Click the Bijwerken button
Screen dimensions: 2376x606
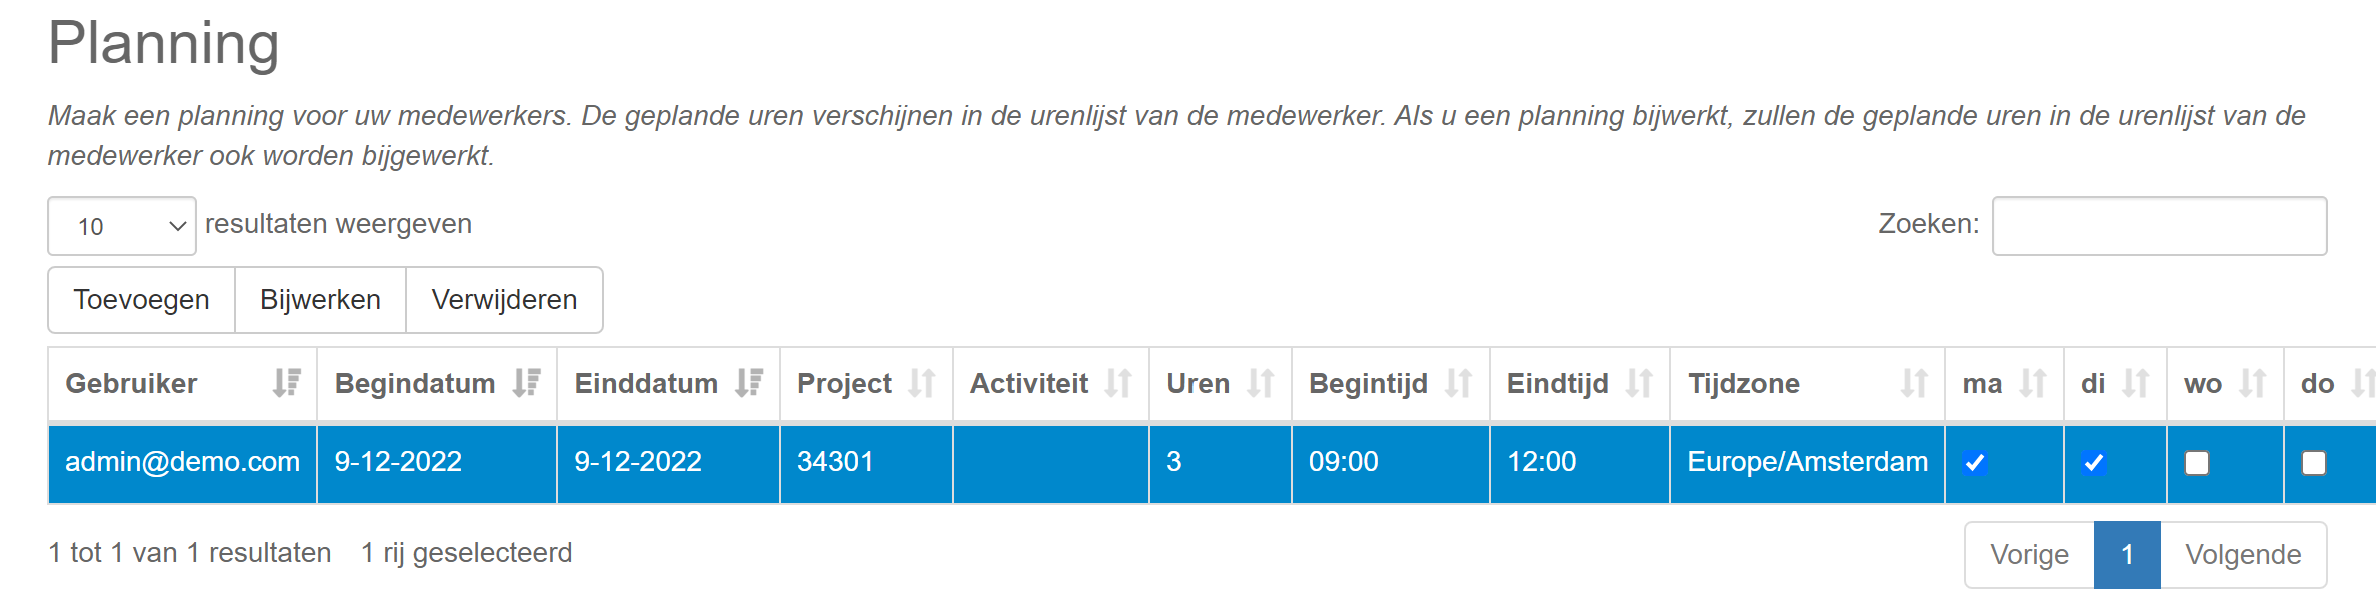click(320, 300)
